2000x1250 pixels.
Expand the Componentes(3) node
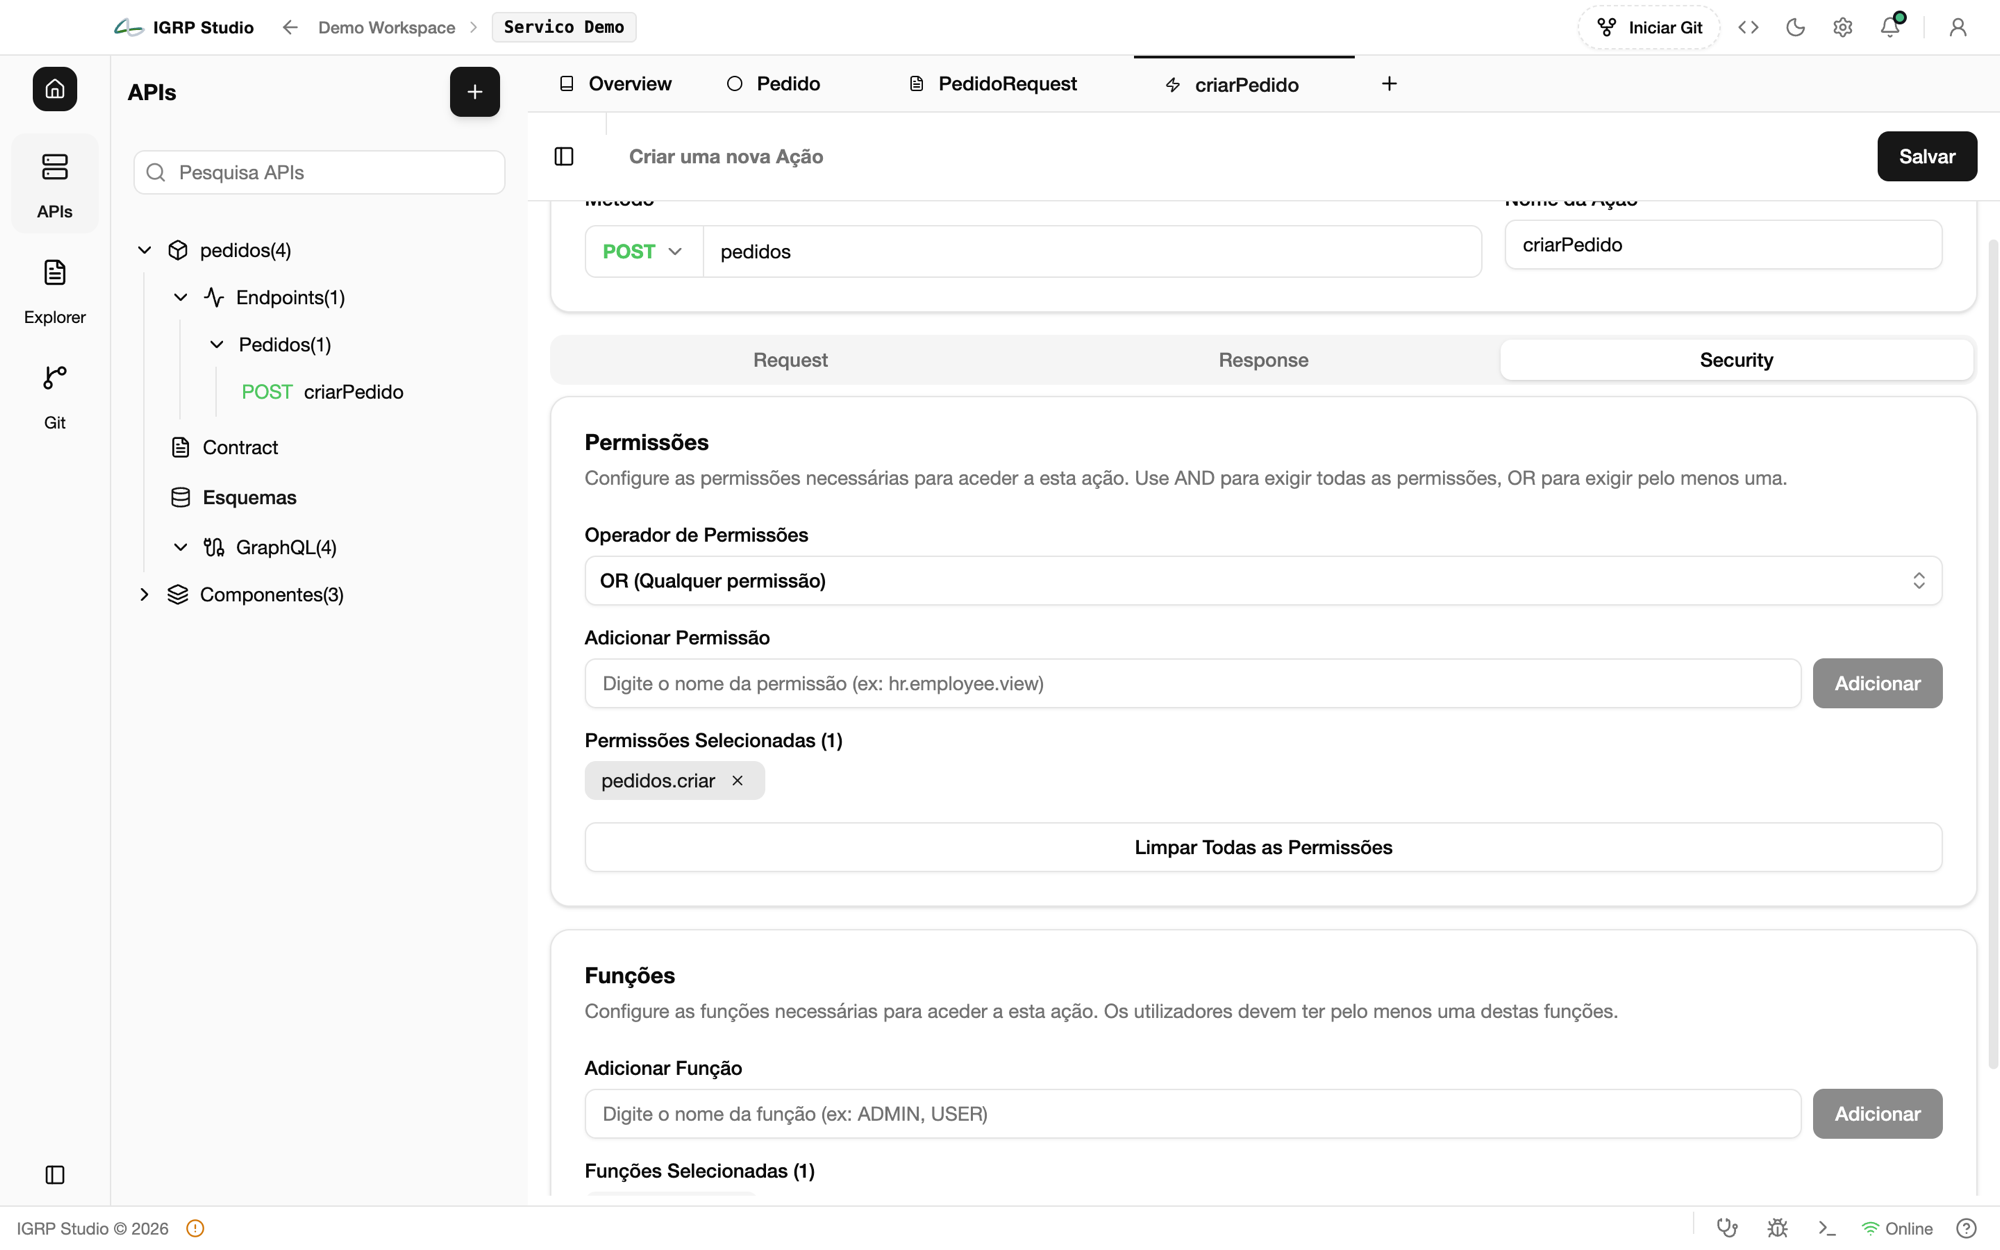pyautogui.click(x=145, y=594)
